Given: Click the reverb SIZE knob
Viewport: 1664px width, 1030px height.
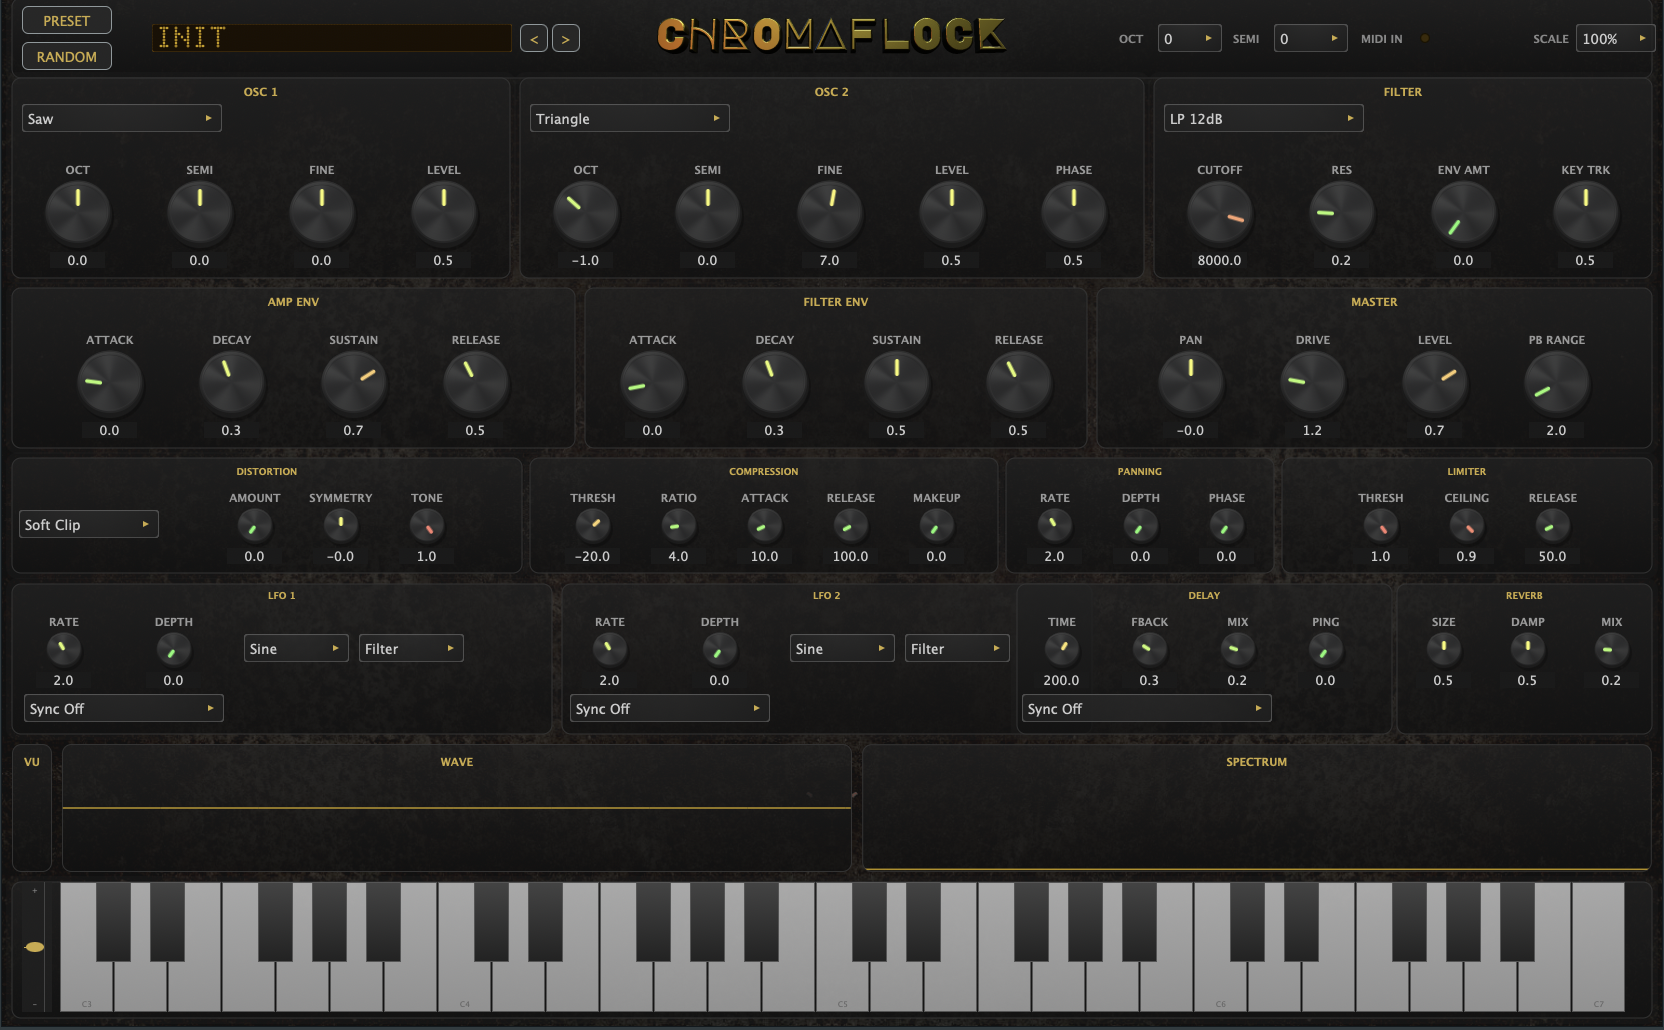Looking at the screenshot, I should [1443, 649].
